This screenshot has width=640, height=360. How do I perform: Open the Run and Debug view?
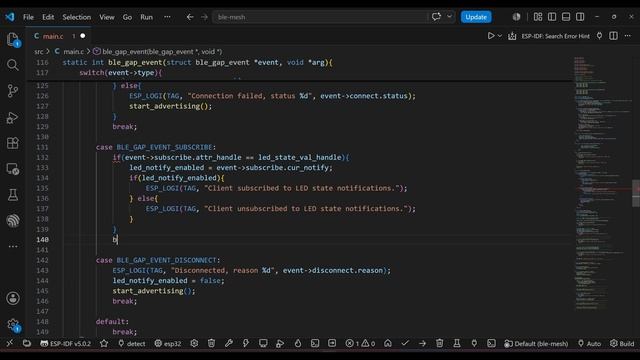click(x=13, y=117)
